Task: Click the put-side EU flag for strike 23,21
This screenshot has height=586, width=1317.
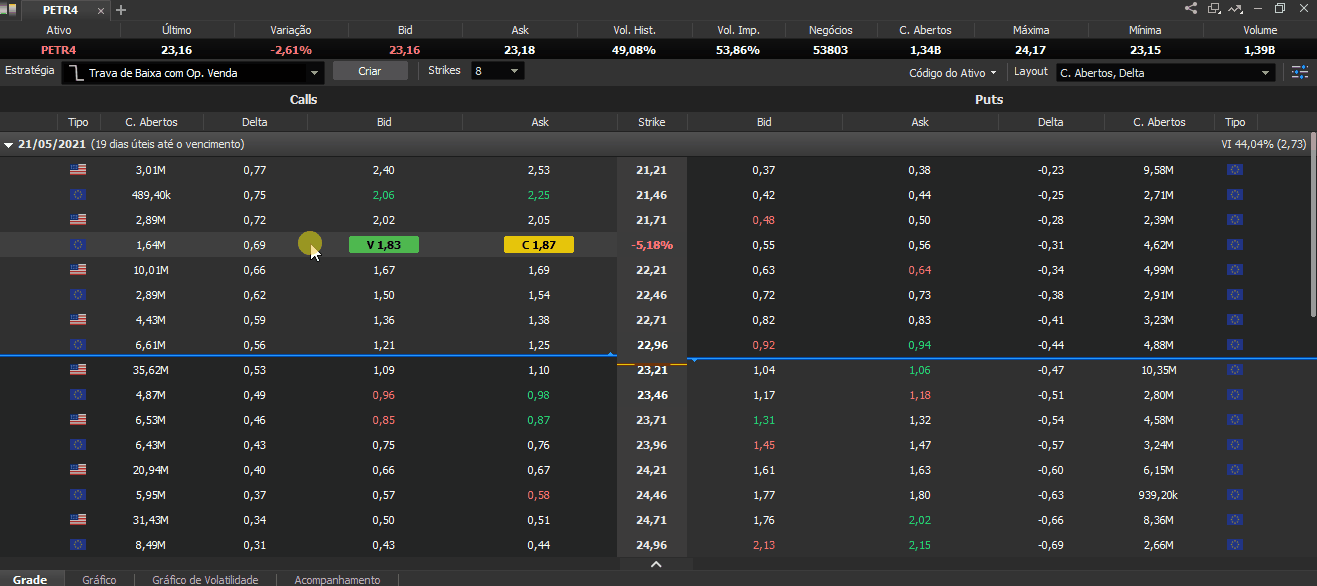Action: pyautogui.click(x=1235, y=370)
